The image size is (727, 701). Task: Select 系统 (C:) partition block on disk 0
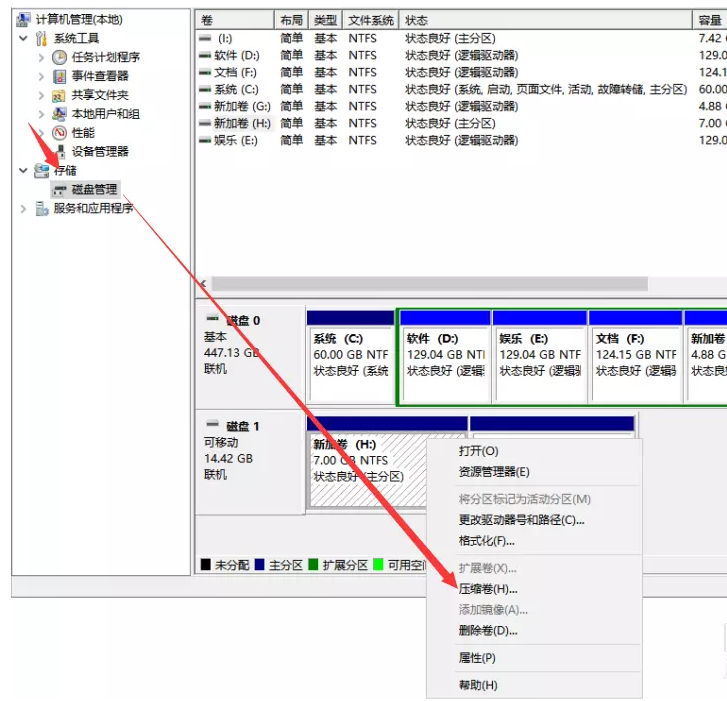pos(351,356)
